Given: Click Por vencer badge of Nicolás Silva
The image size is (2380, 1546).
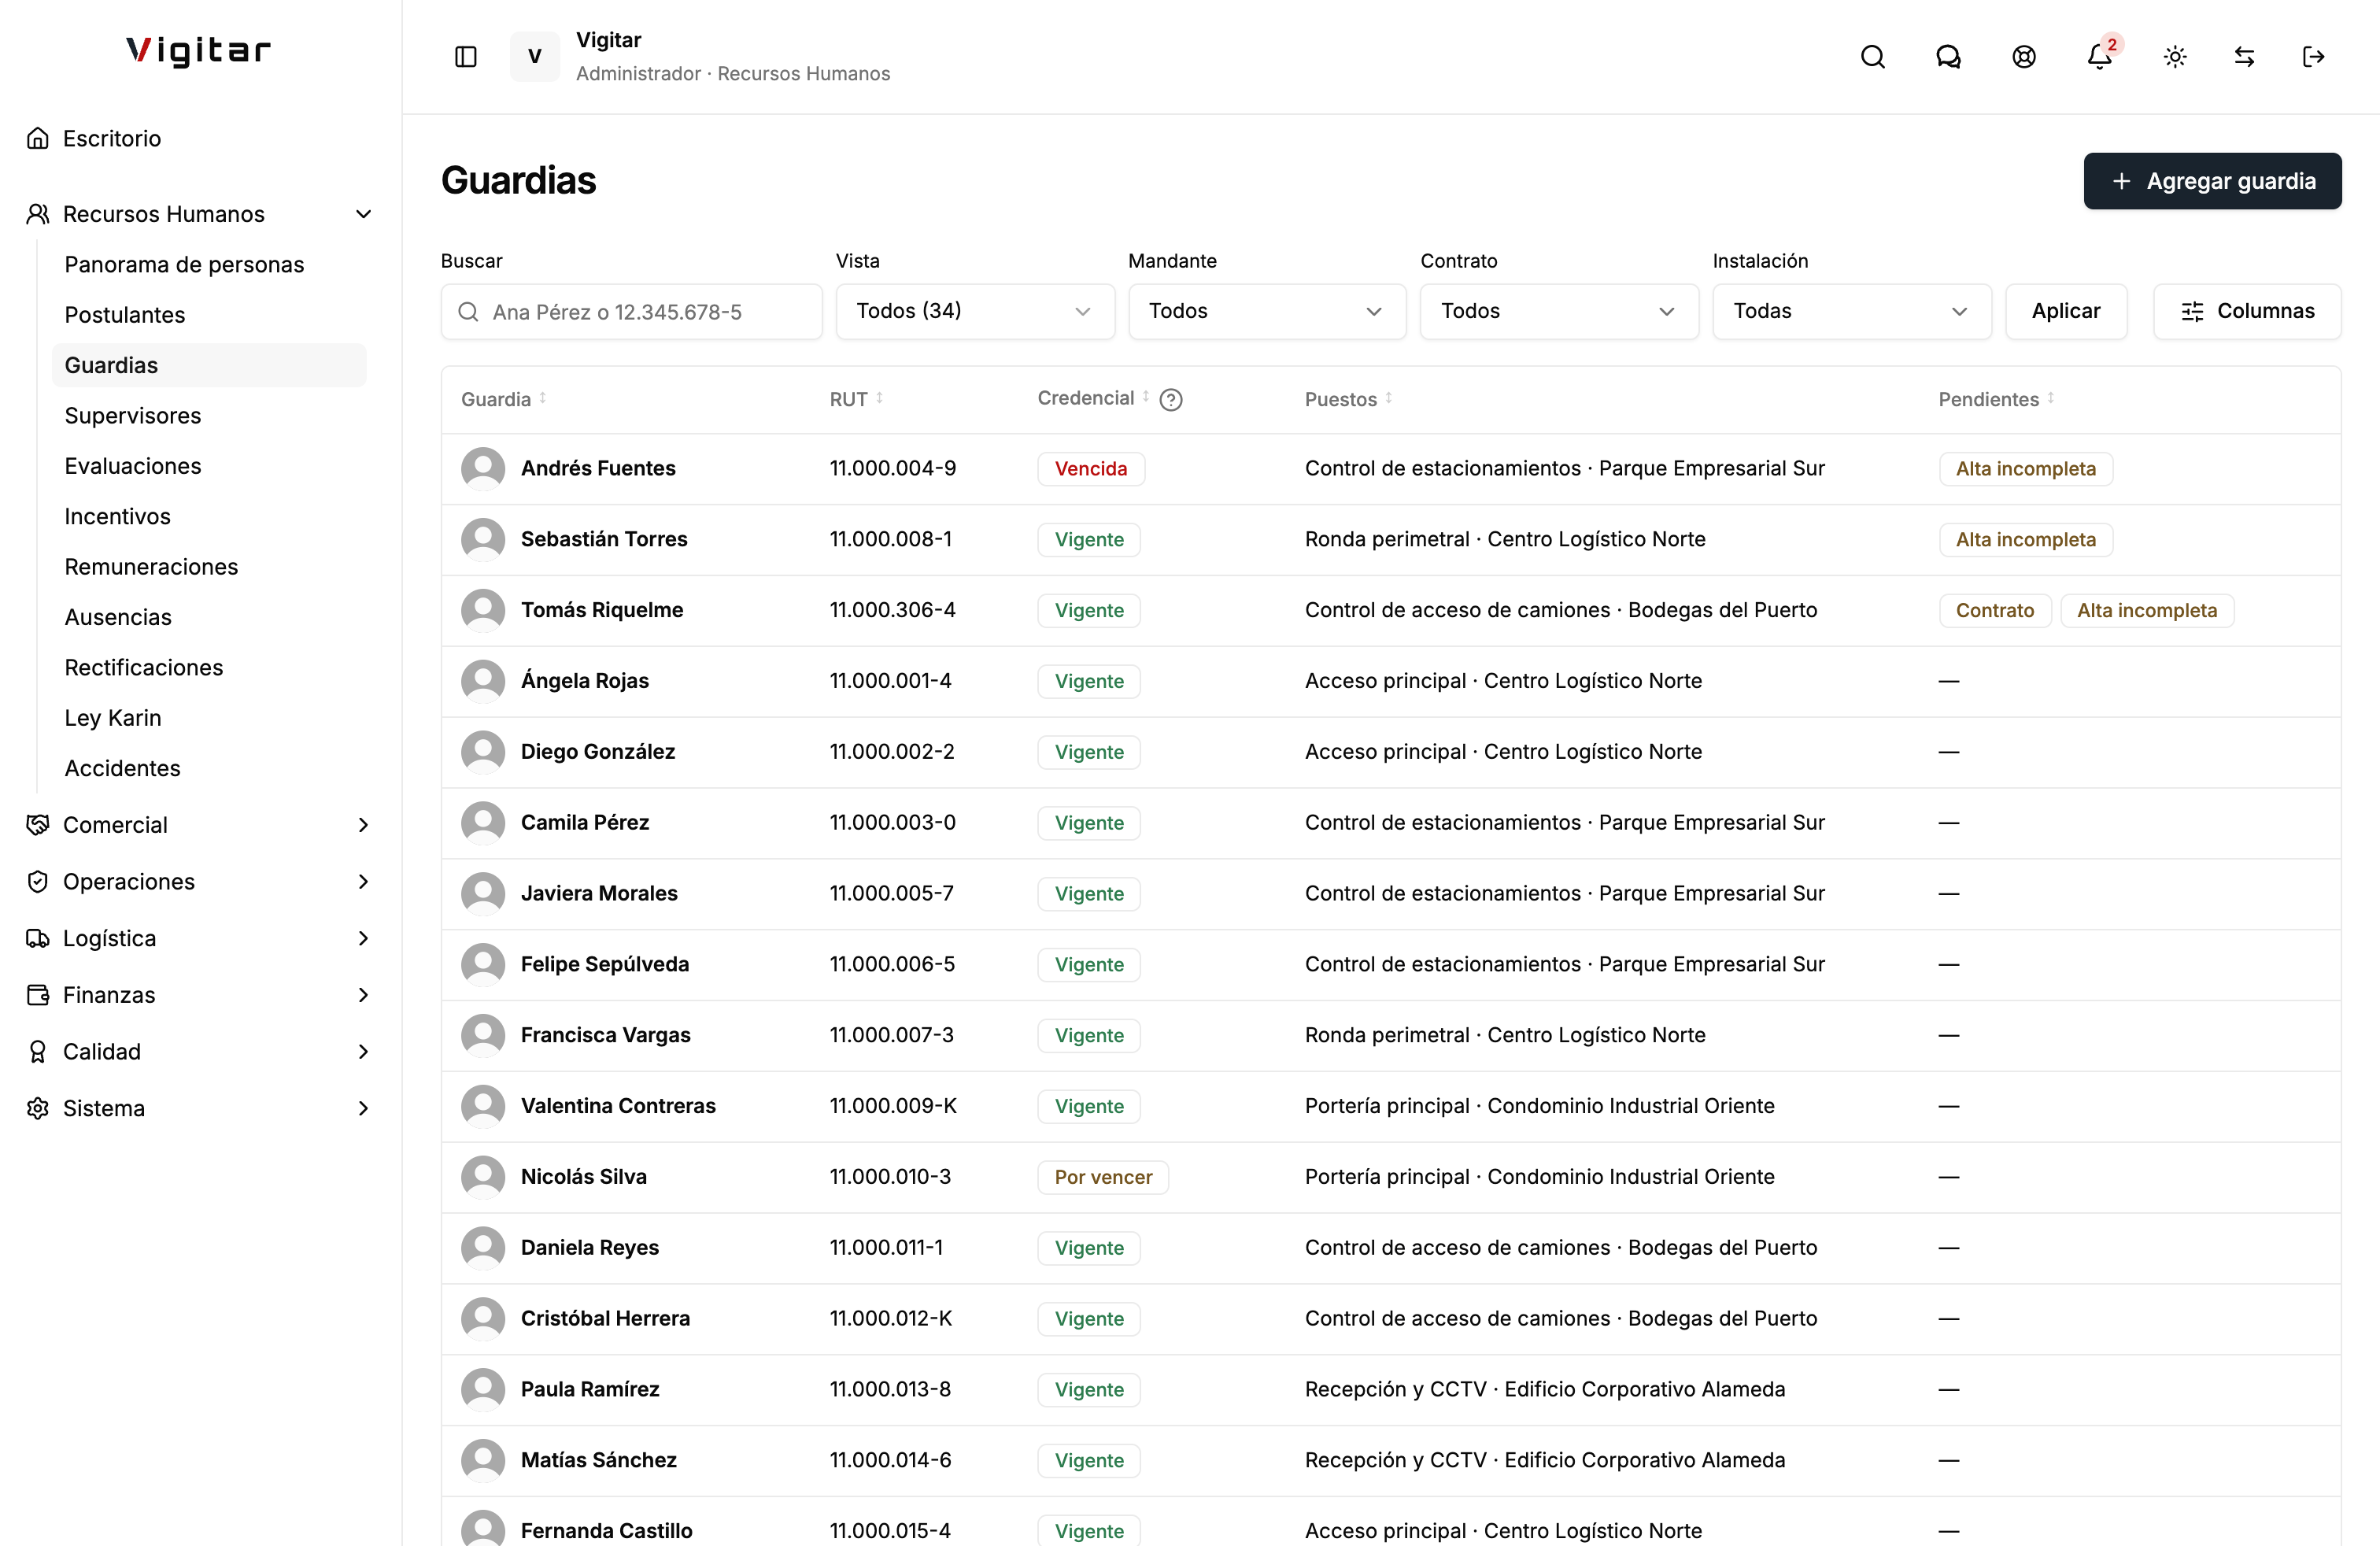Looking at the screenshot, I should [x=1103, y=1177].
